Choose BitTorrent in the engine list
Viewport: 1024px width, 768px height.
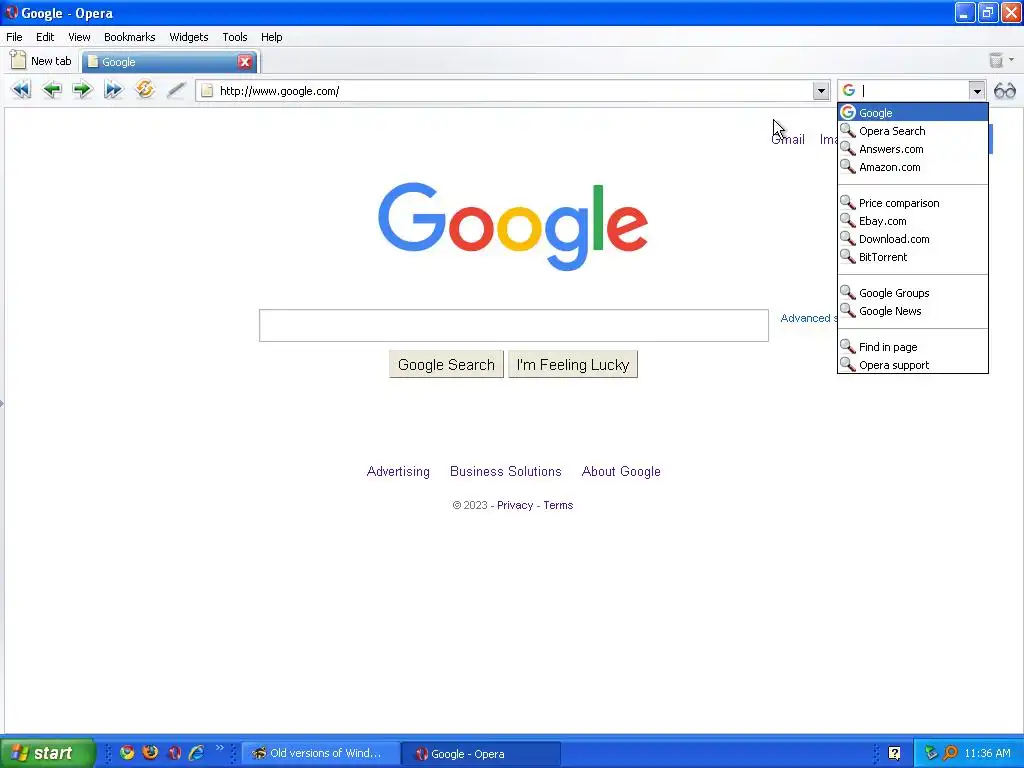913,257
